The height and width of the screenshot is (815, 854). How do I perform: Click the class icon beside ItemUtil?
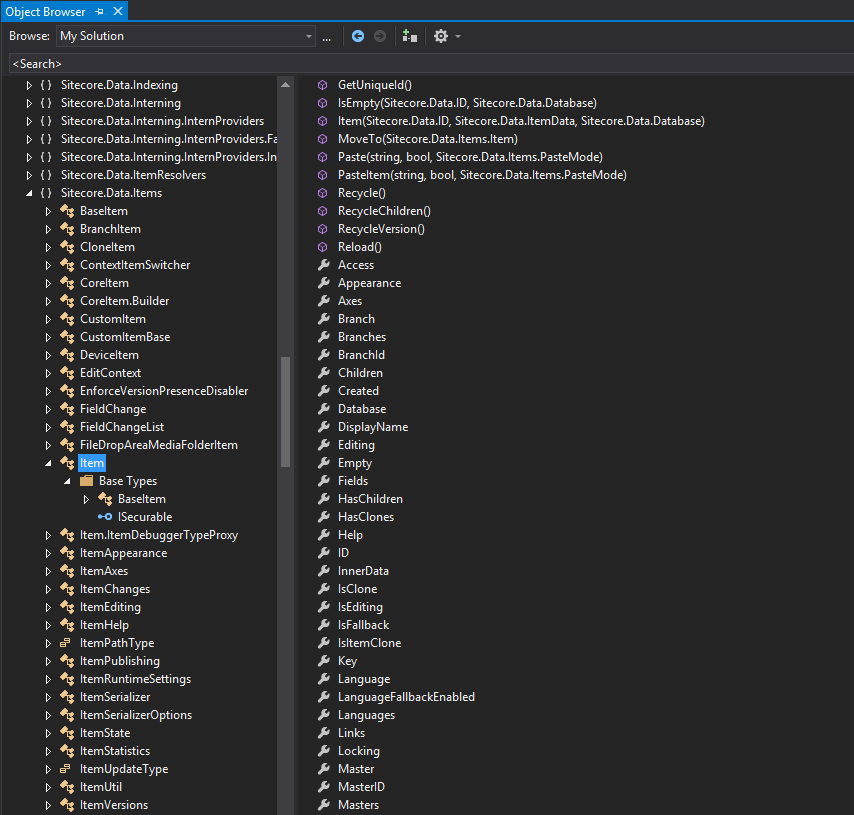[x=68, y=787]
